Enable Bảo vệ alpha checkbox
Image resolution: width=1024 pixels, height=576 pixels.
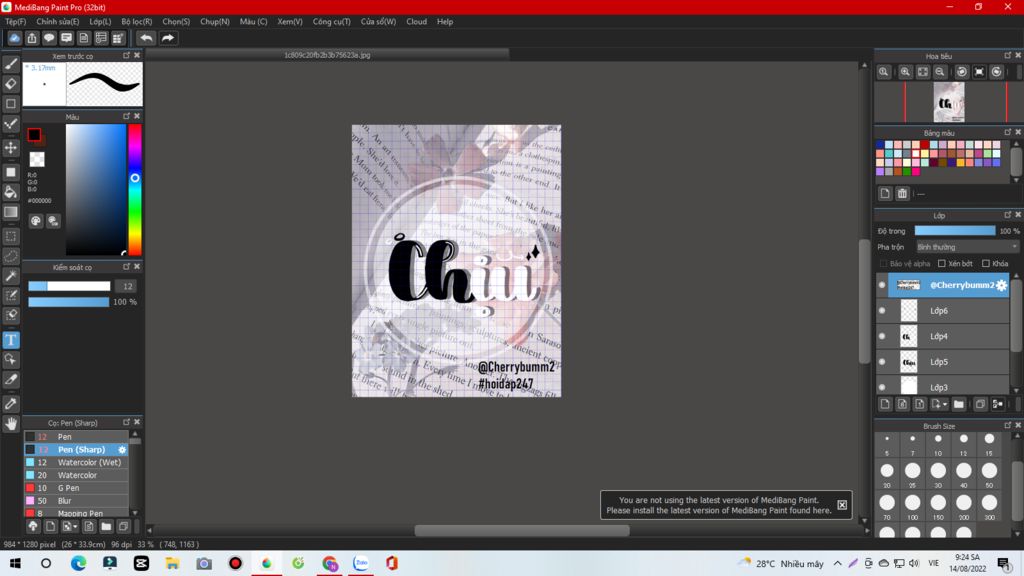click(884, 264)
